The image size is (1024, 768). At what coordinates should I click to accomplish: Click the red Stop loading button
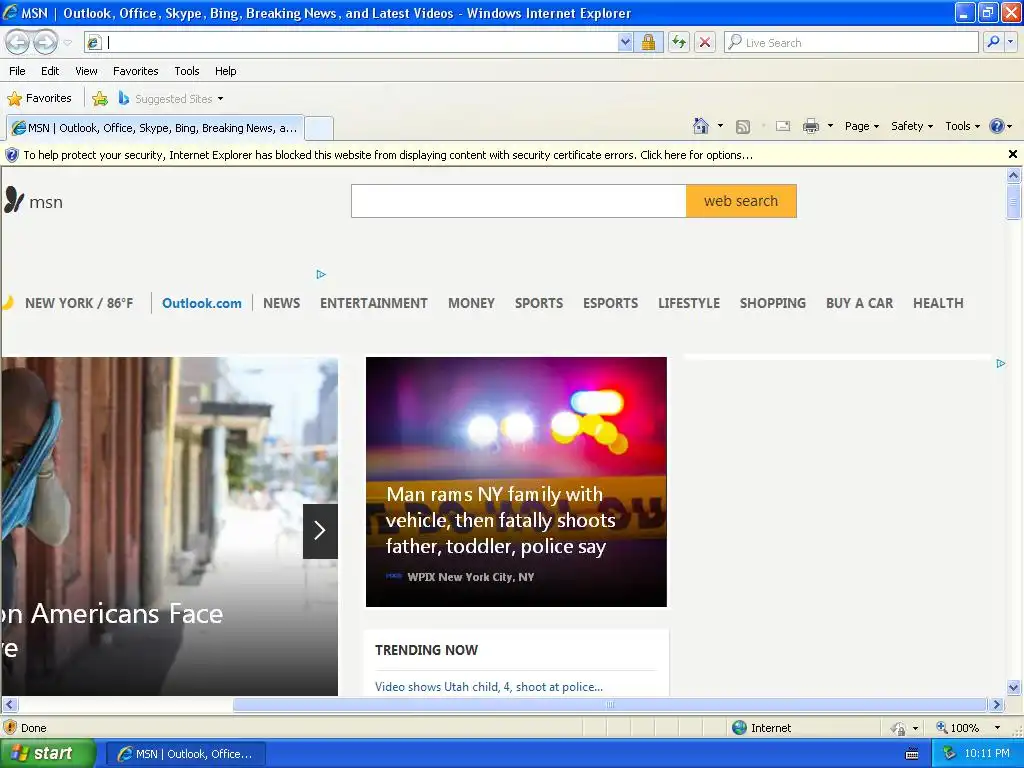[705, 42]
